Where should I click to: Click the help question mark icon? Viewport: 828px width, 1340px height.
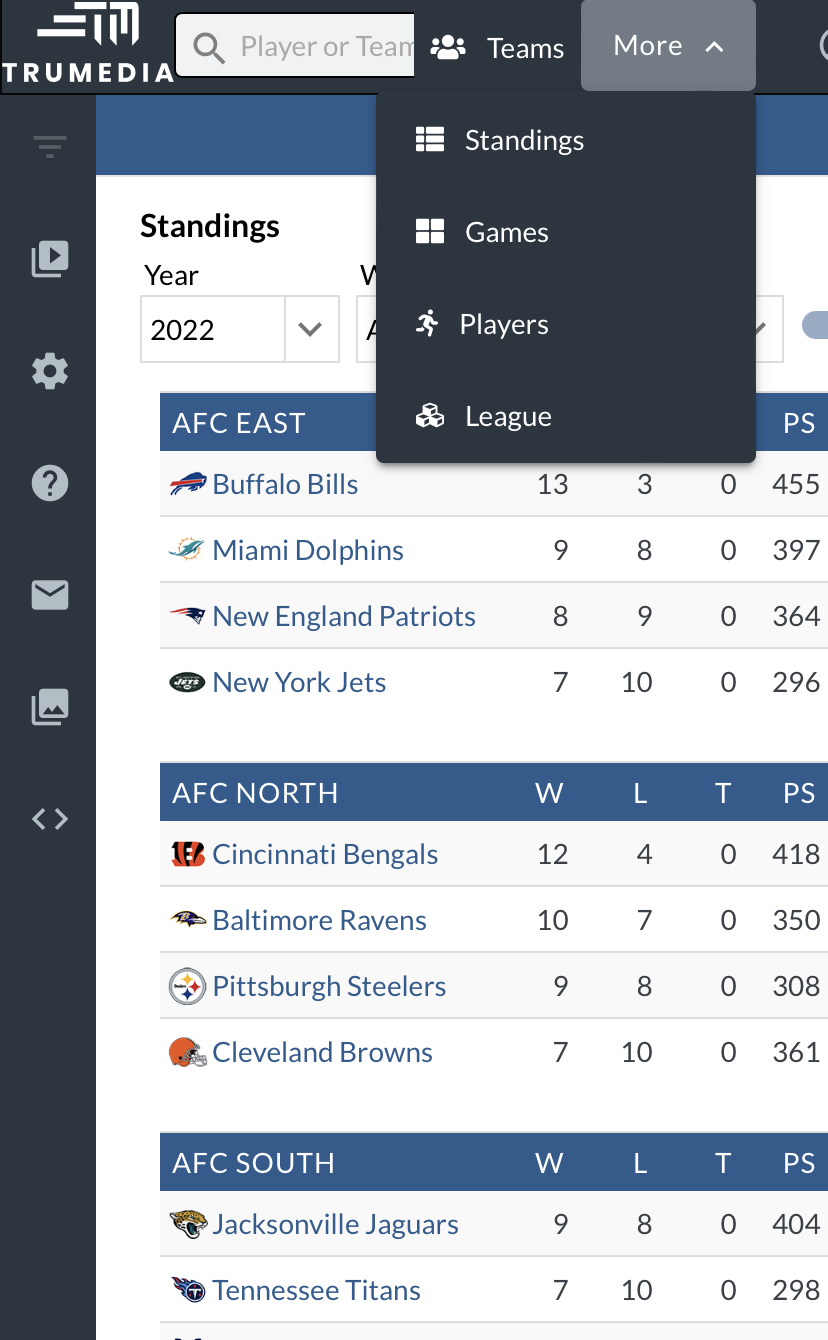click(x=50, y=484)
